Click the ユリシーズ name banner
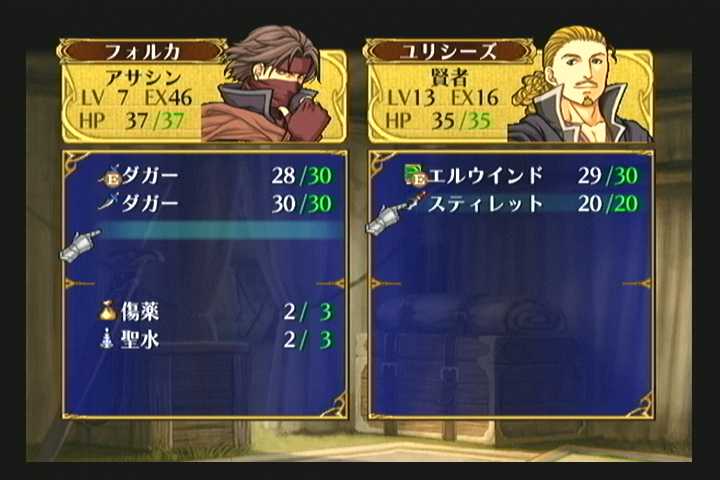 449,51
